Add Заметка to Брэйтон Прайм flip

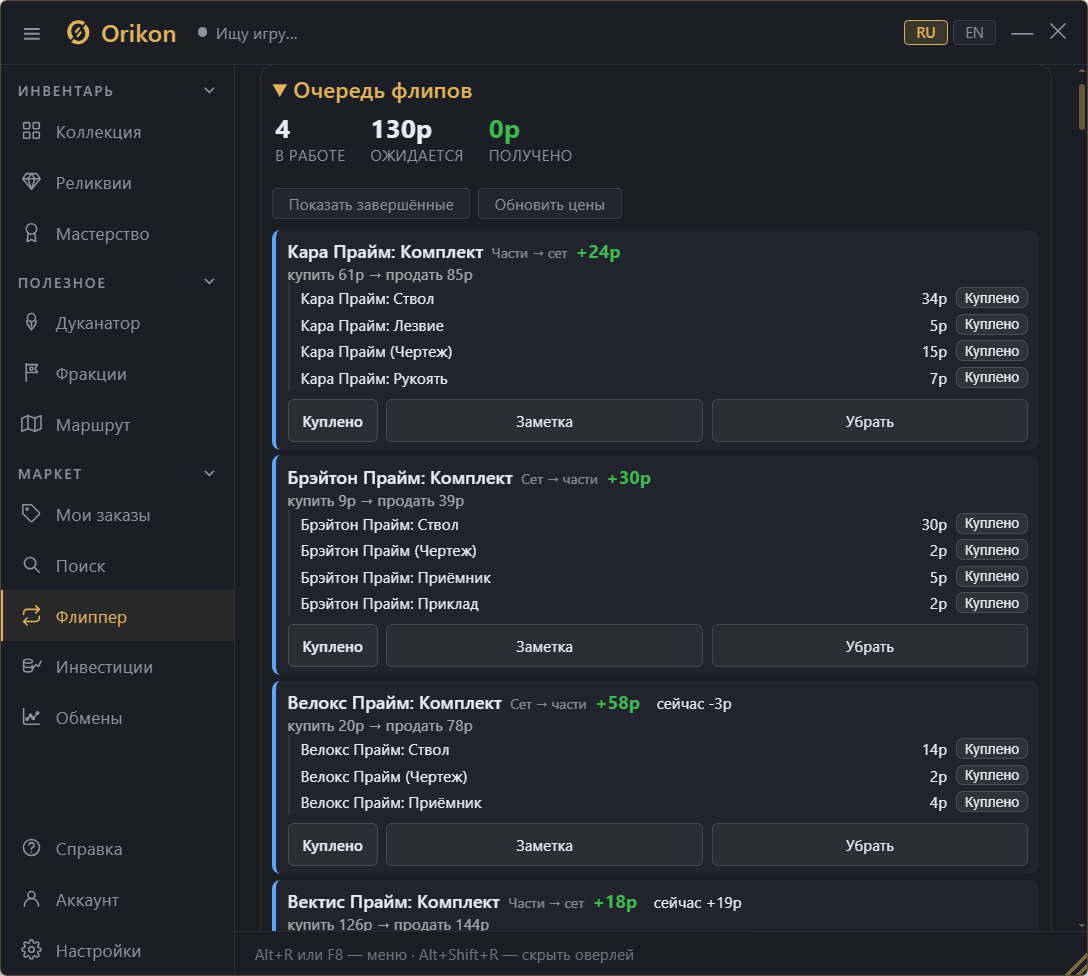click(544, 646)
